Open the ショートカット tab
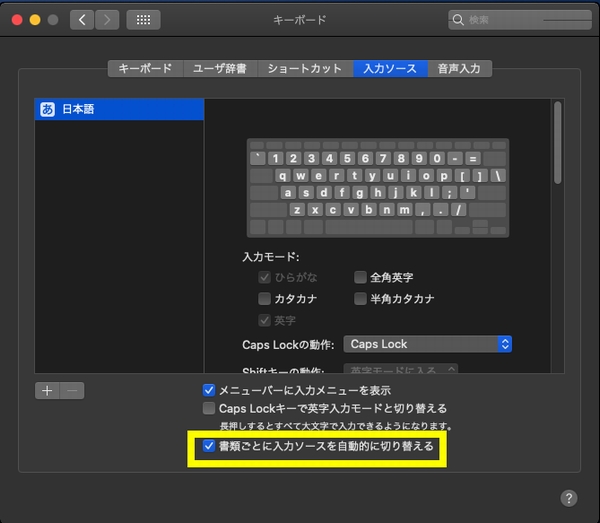The width and height of the screenshot is (600, 523). [305, 68]
